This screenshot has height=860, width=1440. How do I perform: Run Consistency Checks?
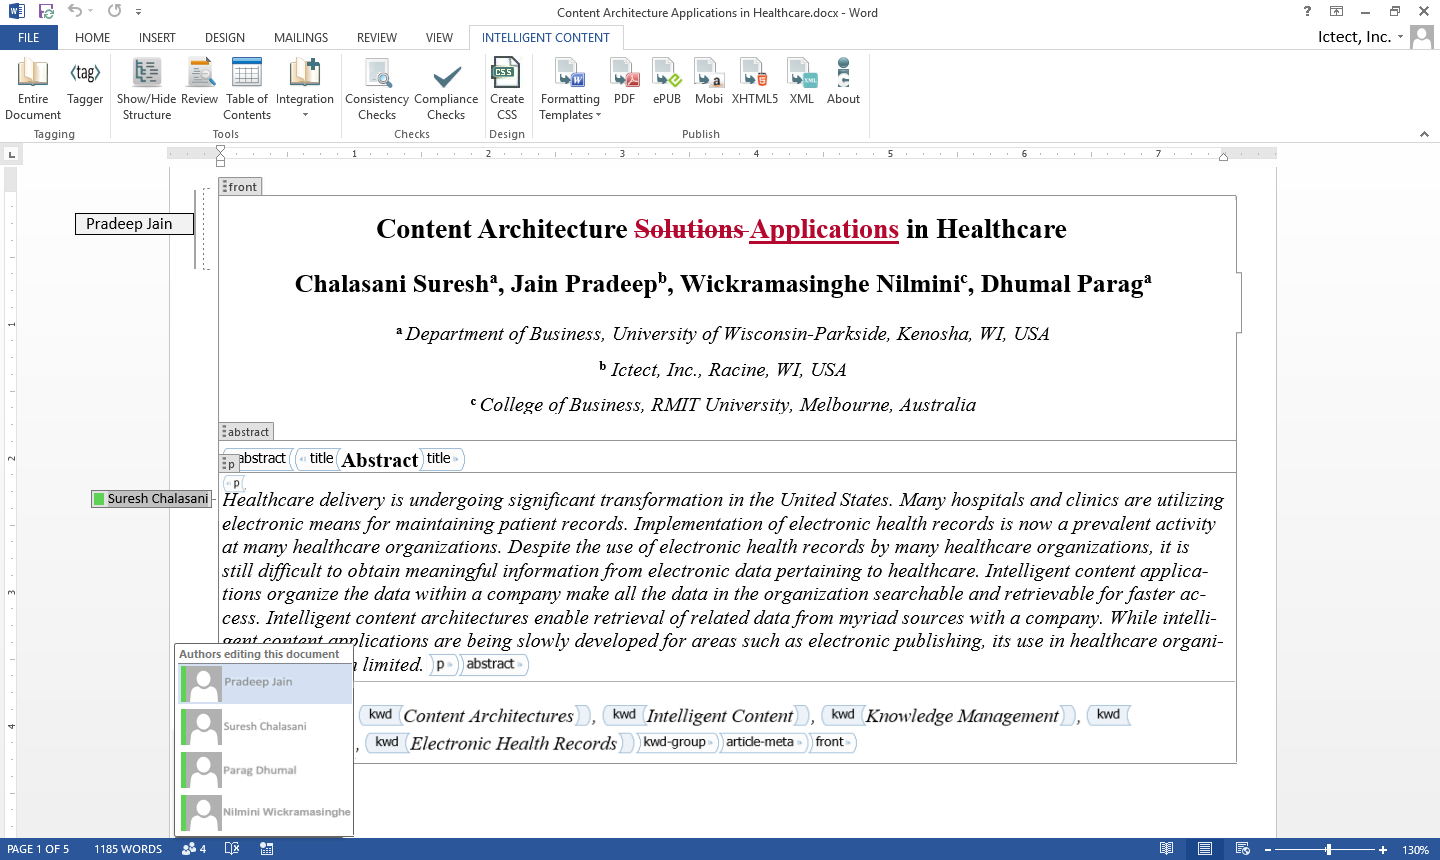click(377, 89)
